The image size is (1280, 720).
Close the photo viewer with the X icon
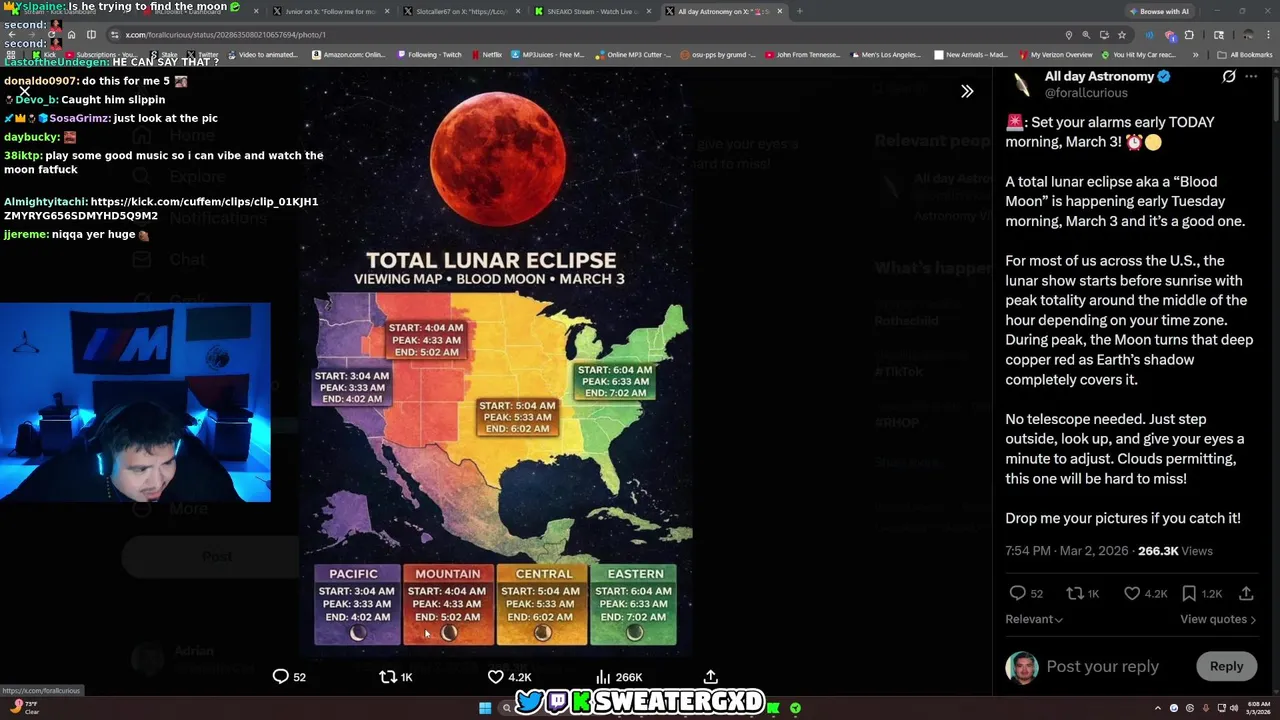(24, 91)
